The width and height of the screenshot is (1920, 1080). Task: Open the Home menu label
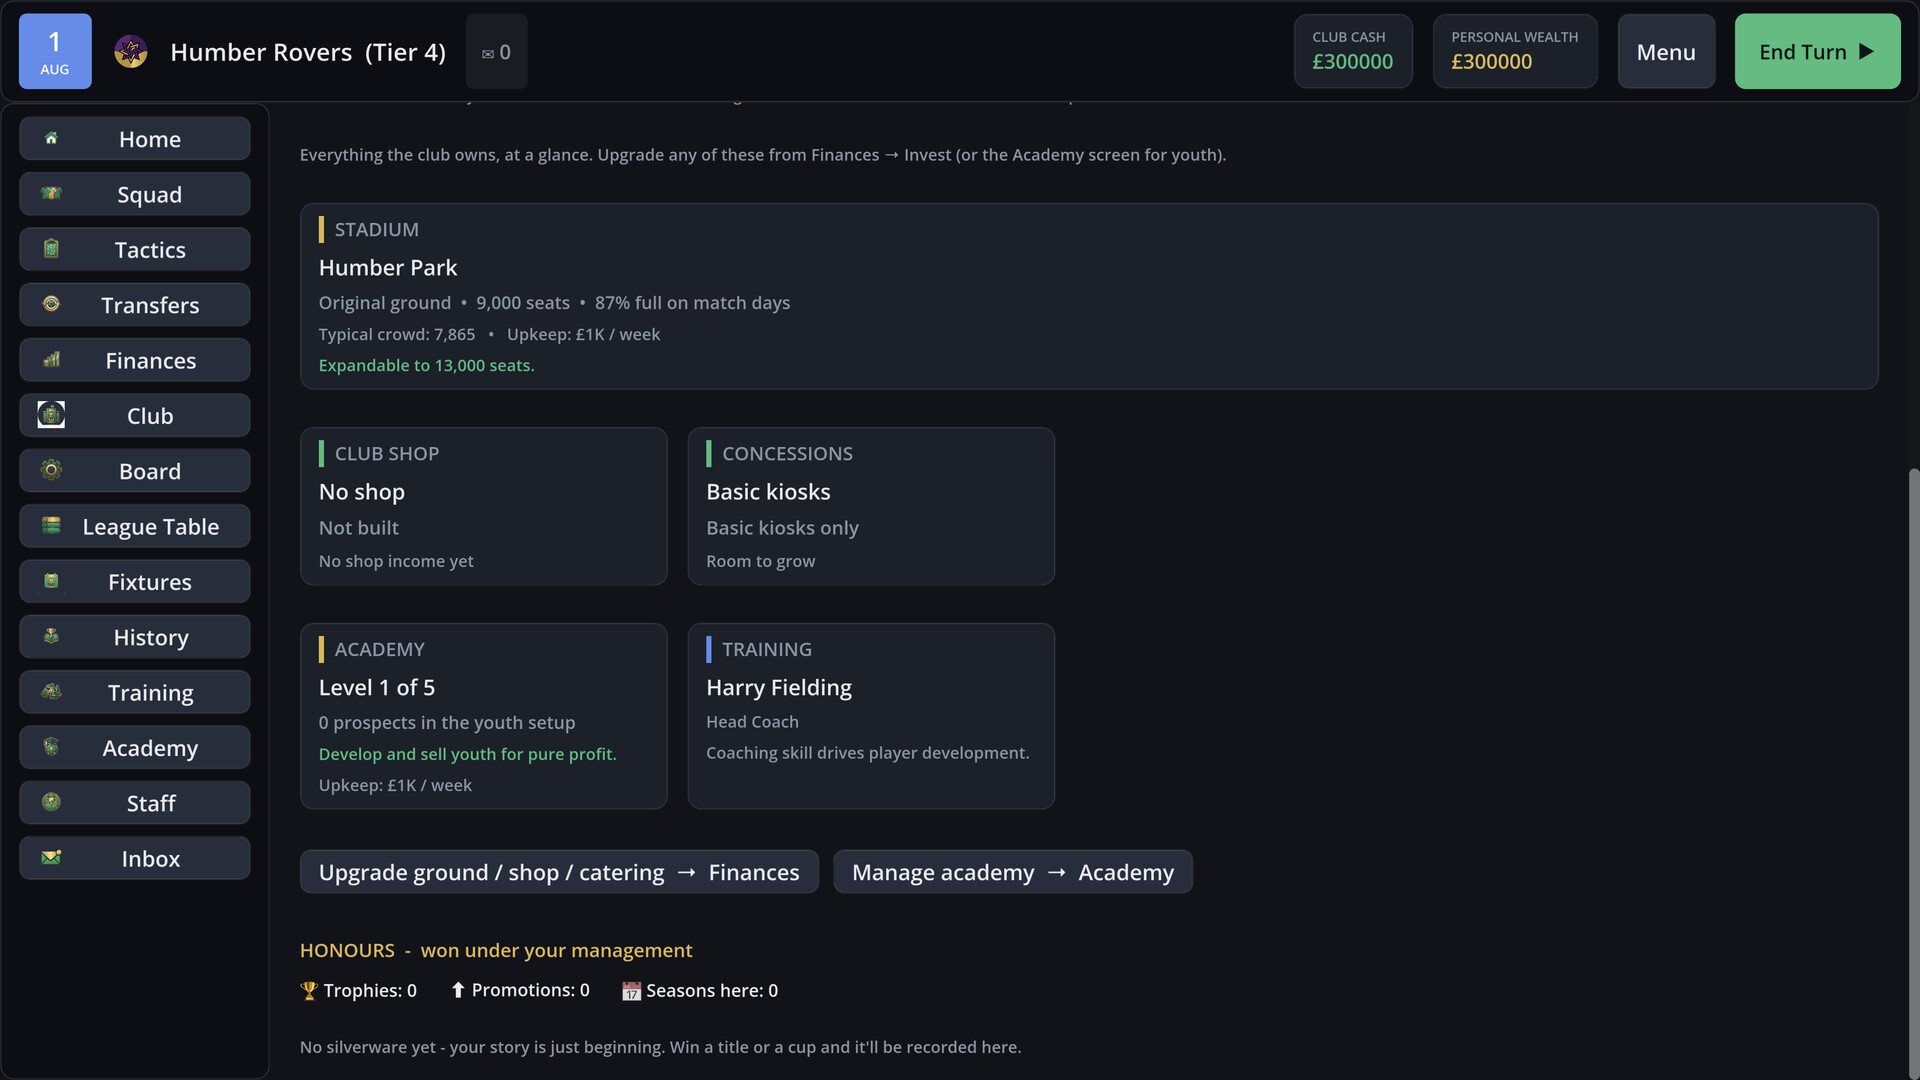point(150,139)
